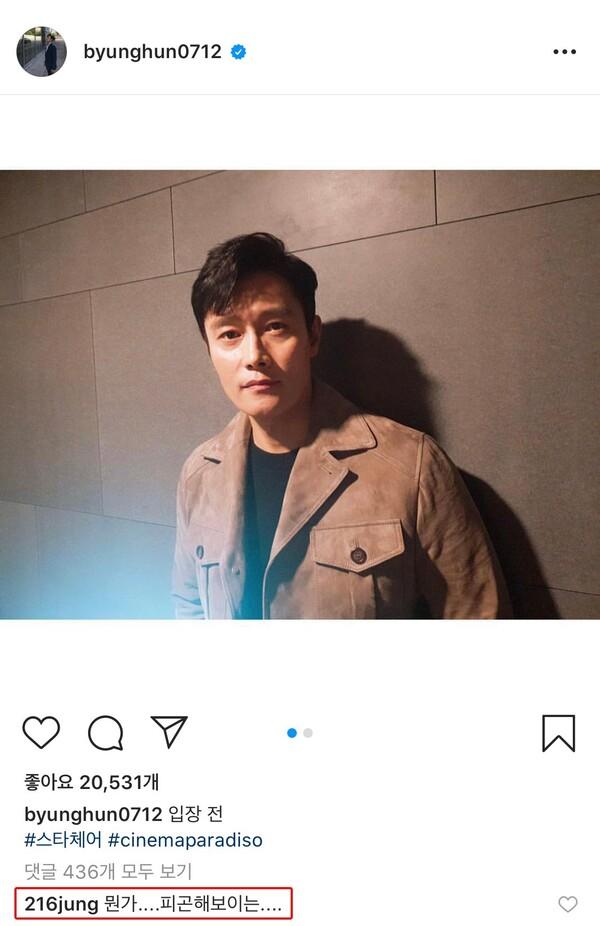Tap the blue verified badge
600x926 pixels.
[x=238, y=52]
